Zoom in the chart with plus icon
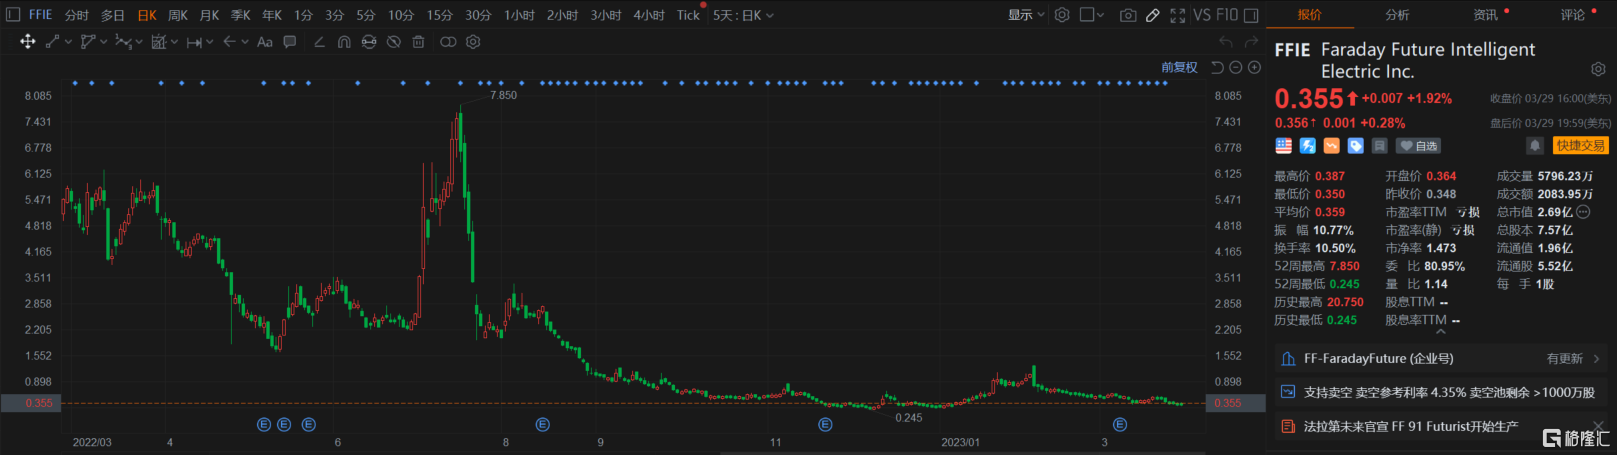 pyautogui.click(x=1254, y=67)
